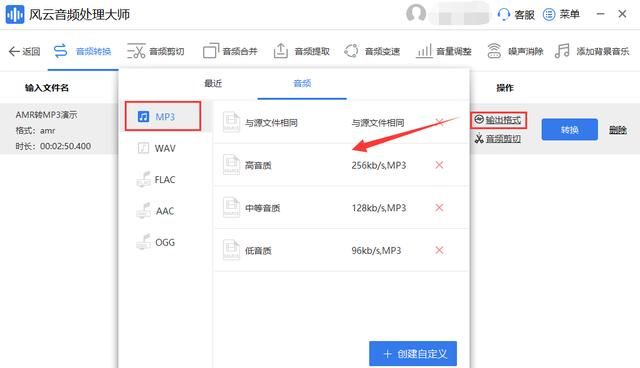The width and height of the screenshot is (640, 368).
Task: Click file icon of 与源文件相同 preset
Action: pyautogui.click(x=231, y=122)
